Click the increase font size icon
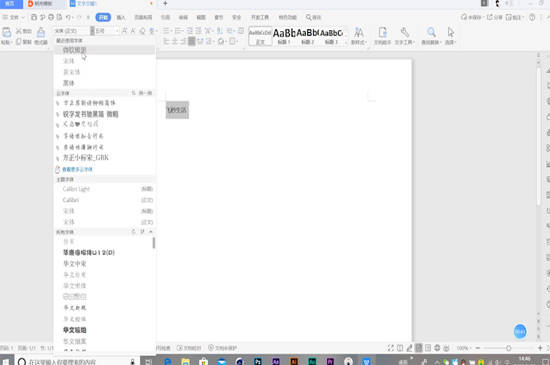This screenshot has height=365, width=550. click(125, 31)
